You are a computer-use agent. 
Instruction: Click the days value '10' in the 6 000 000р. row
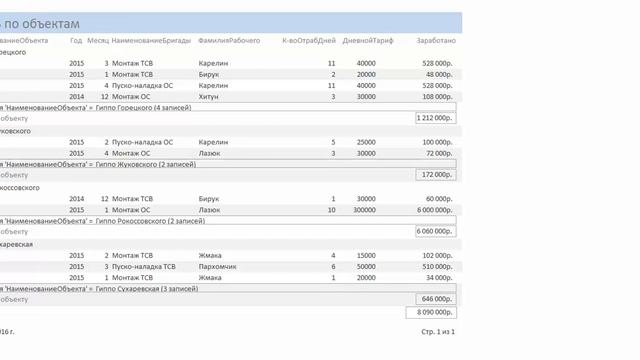[331, 210]
